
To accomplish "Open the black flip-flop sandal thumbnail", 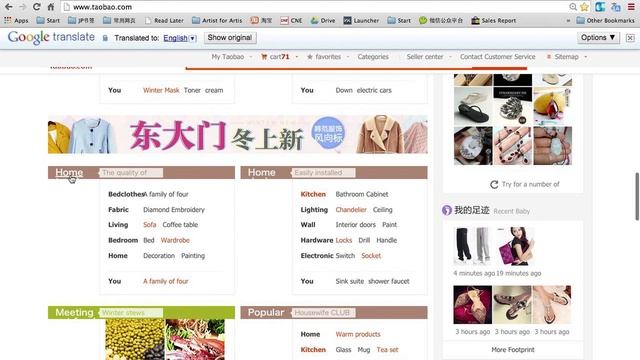I will coord(473,106).
